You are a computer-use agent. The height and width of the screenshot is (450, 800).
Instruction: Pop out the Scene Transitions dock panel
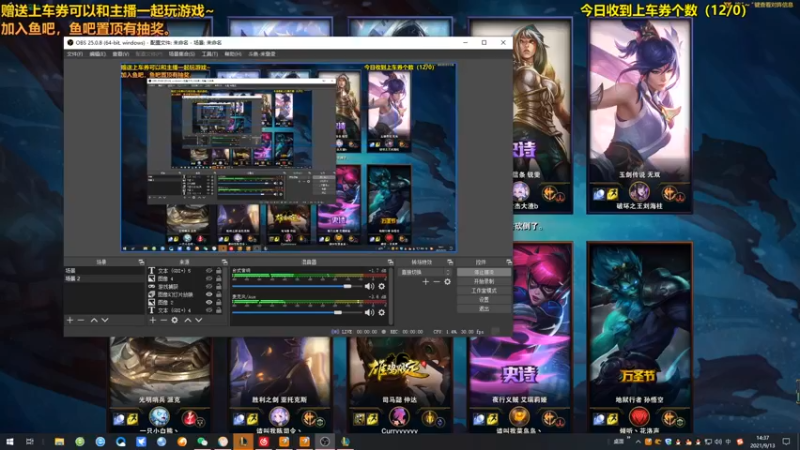pyautogui.click(x=450, y=262)
